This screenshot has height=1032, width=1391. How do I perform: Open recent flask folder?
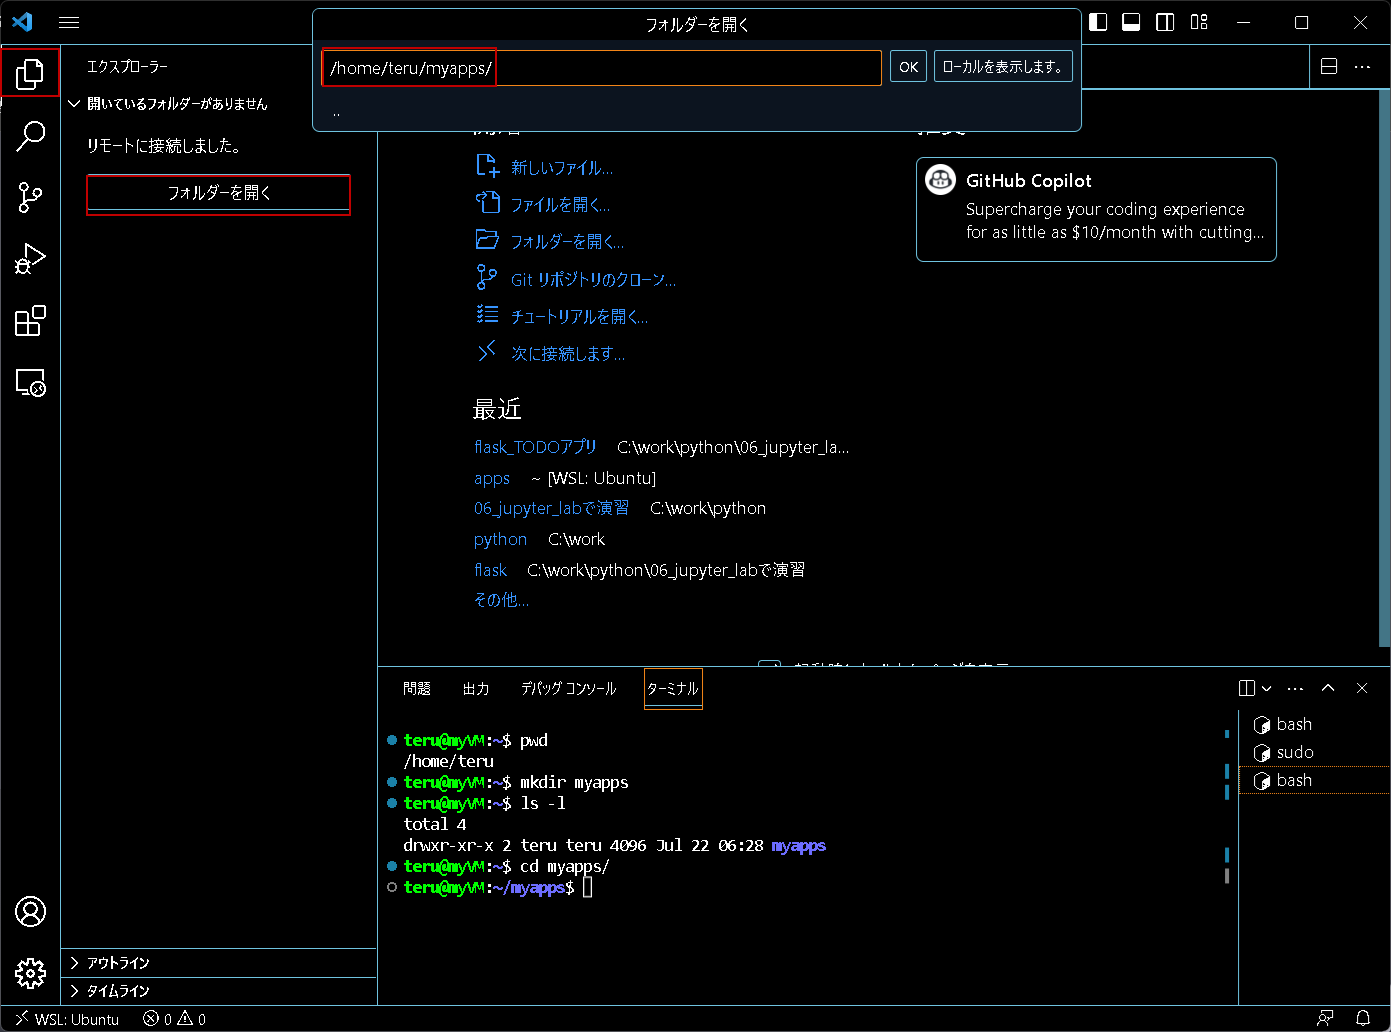[x=490, y=570]
